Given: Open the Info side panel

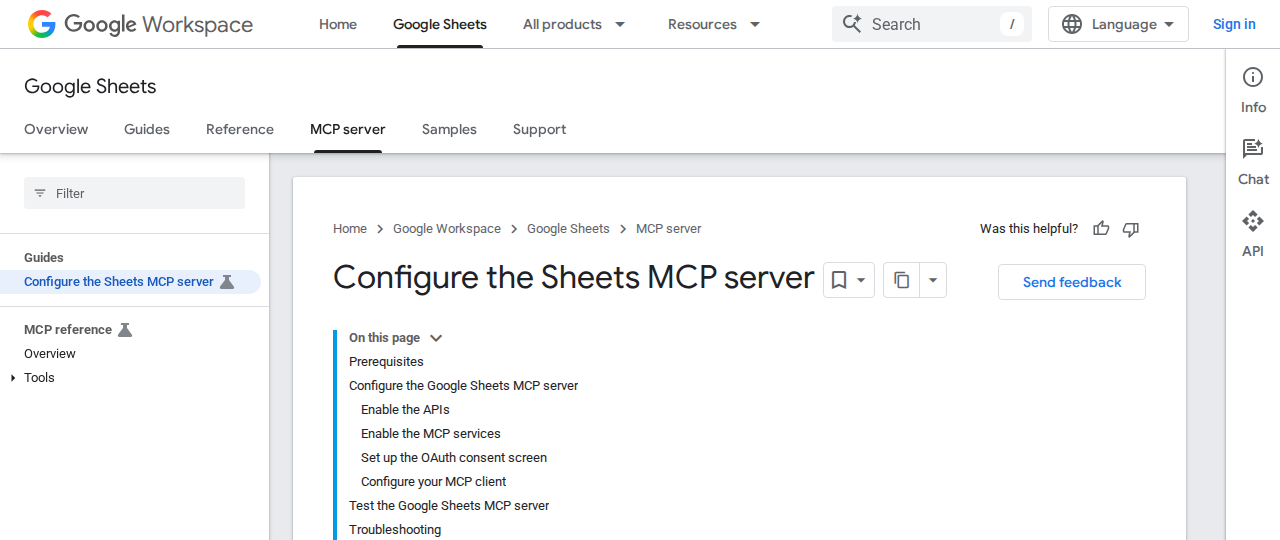Looking at the screenshot, I should point(1253,90).
